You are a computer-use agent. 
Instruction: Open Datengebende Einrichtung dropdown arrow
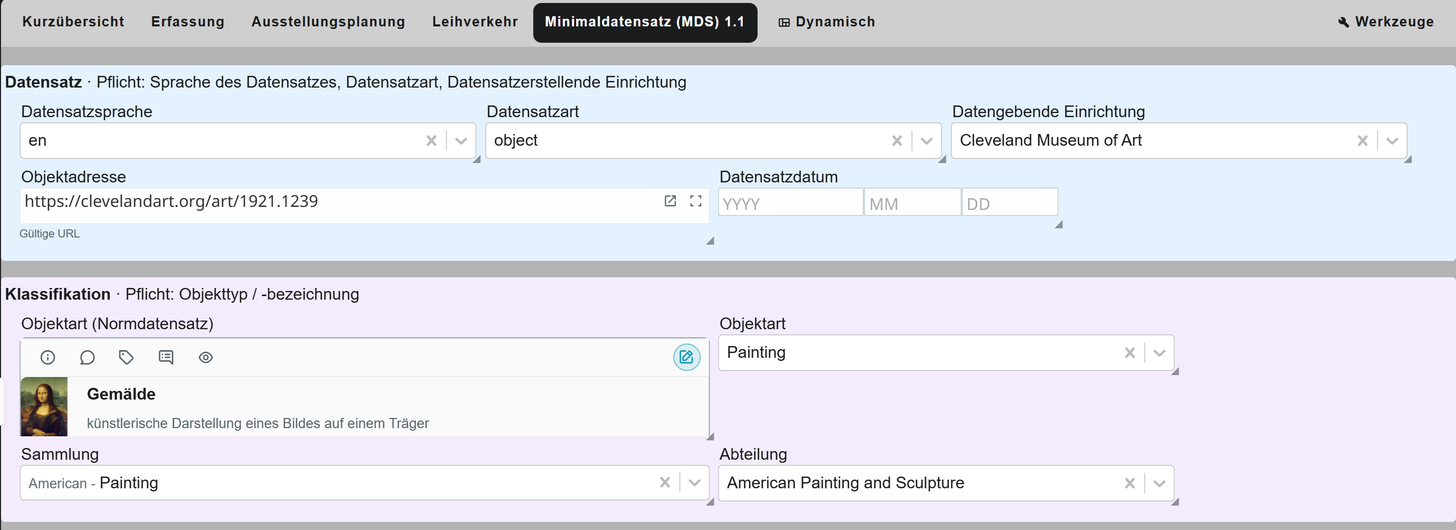pos(1392,141)
